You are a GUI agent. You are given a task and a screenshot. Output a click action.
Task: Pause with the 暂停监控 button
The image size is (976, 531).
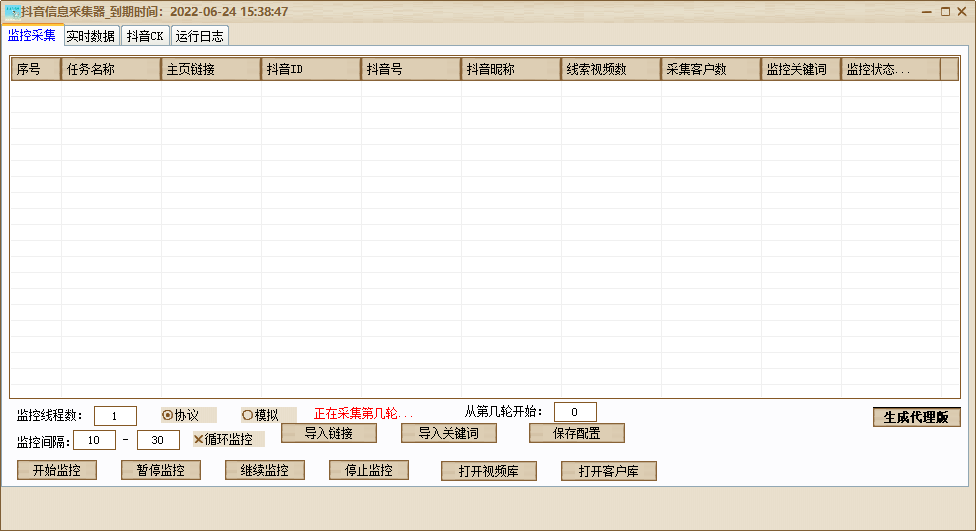click(x=161, y=471)
